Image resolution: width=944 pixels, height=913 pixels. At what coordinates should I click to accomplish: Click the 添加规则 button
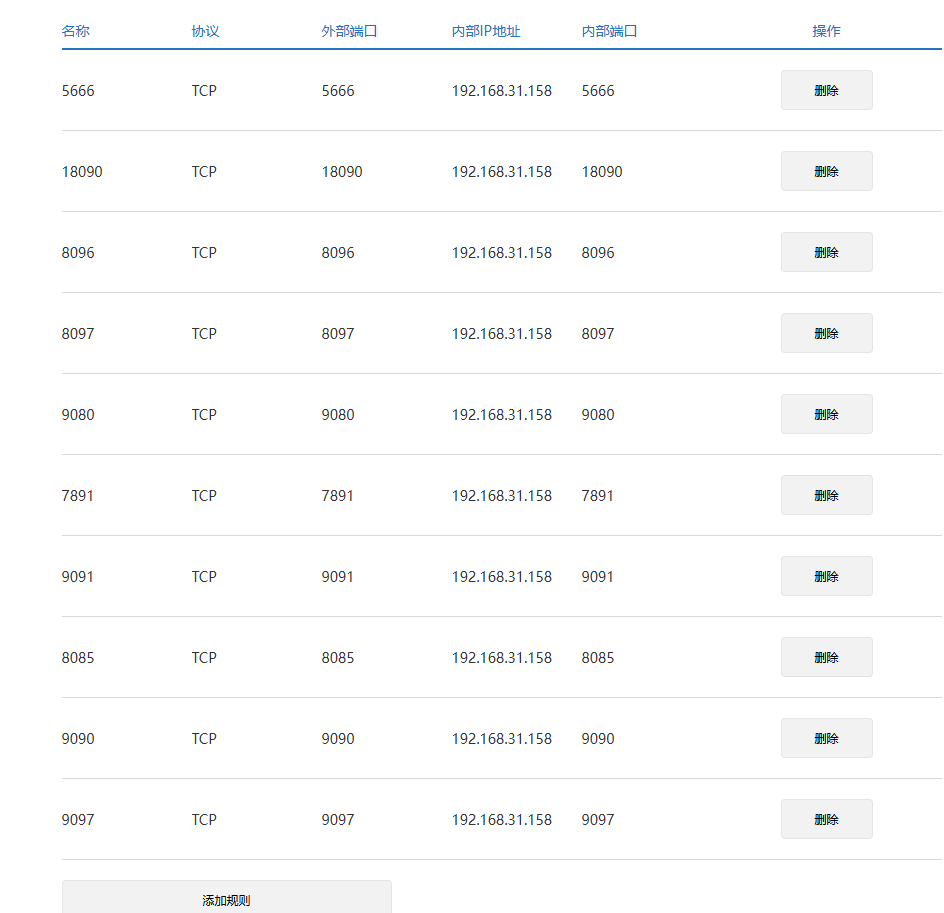226,899
